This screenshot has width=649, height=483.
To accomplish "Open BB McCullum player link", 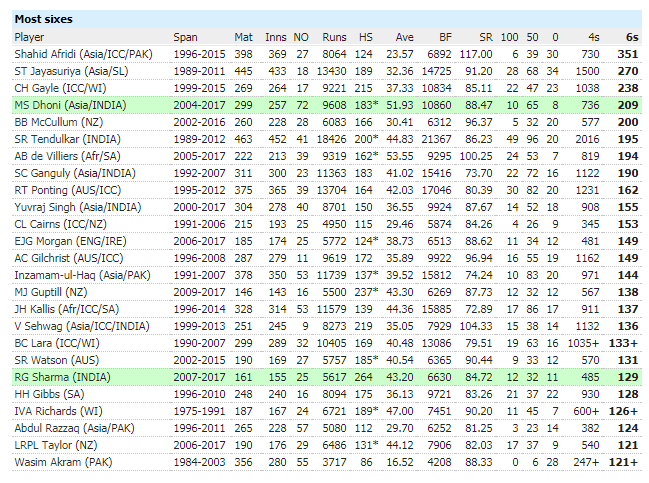I will point(58,122).
